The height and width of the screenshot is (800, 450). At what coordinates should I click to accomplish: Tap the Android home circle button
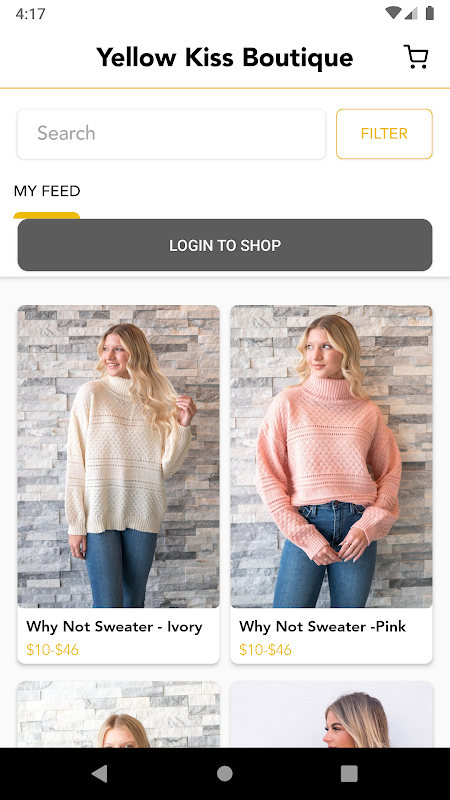224,773
